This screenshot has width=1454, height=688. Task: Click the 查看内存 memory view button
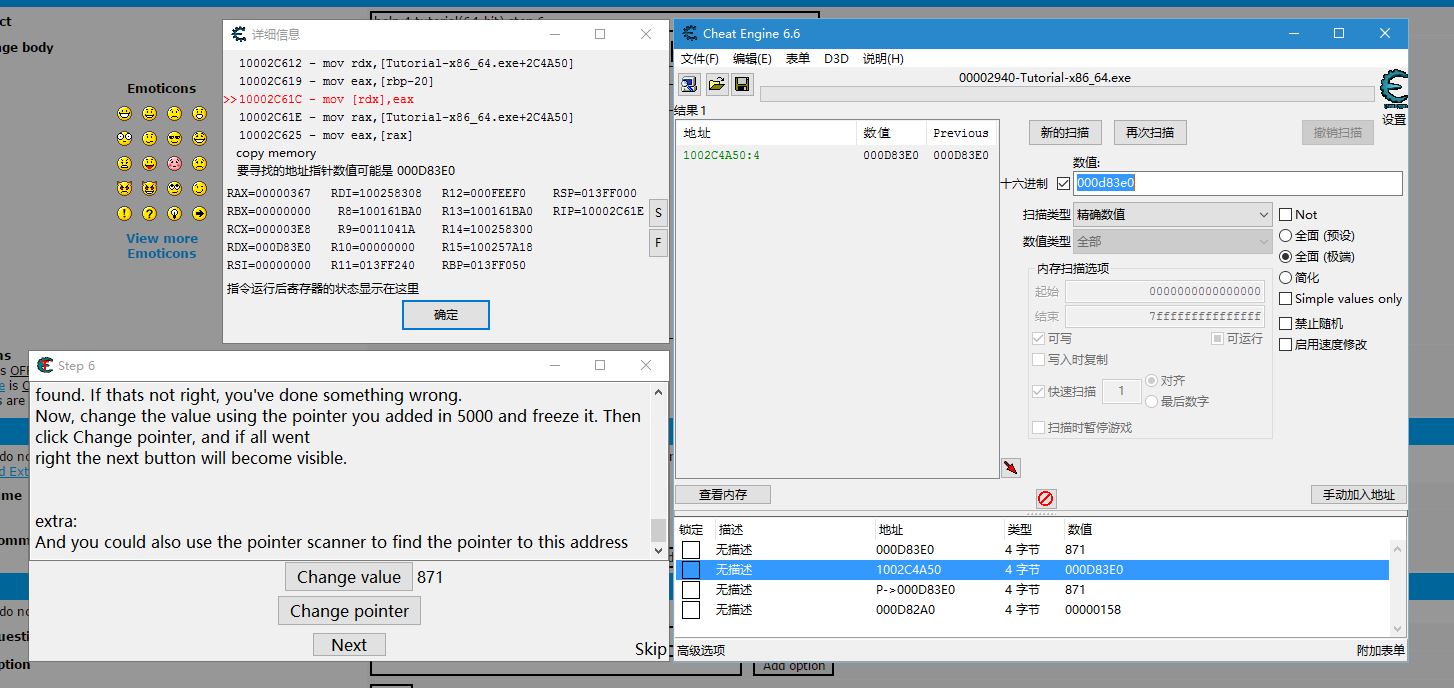[x=723, y=494]
